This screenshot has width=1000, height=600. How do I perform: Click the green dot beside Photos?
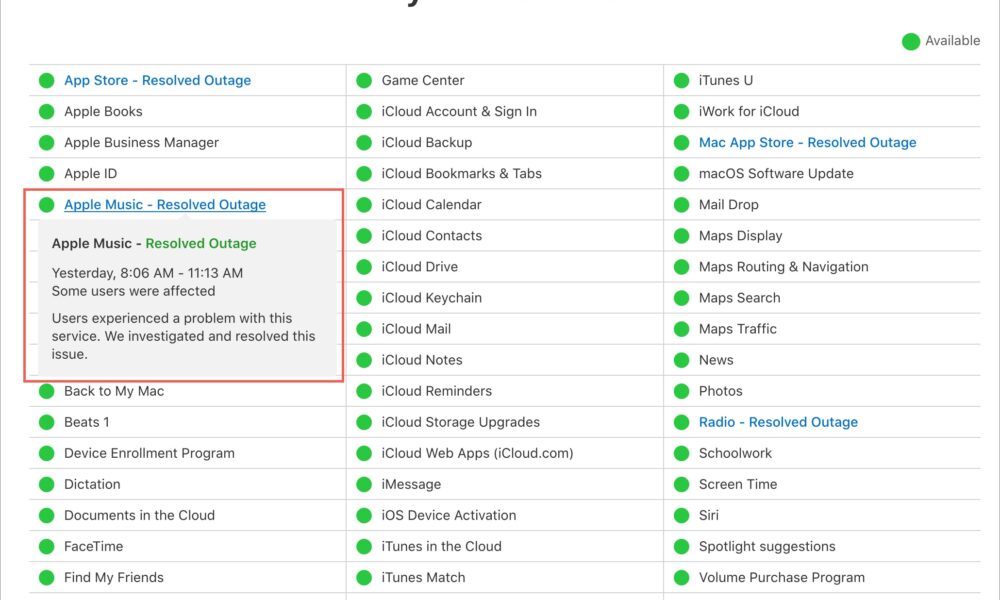pos(681,391)
